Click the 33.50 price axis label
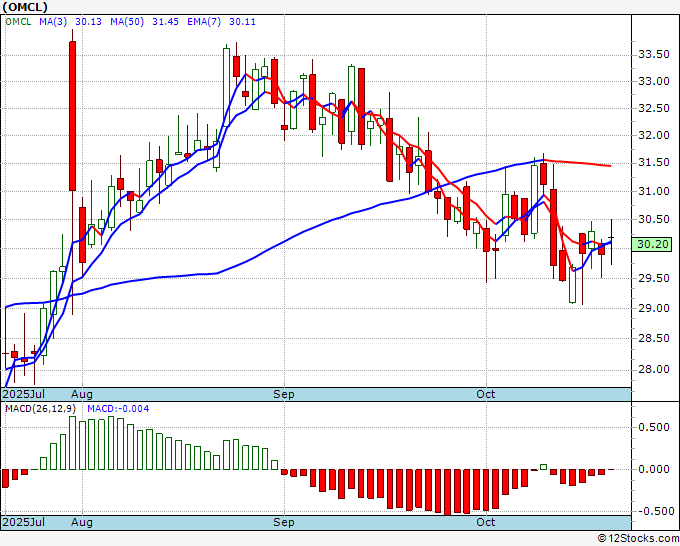The height and width of the screenshot is (546, 680). click(x=654, y=55)
